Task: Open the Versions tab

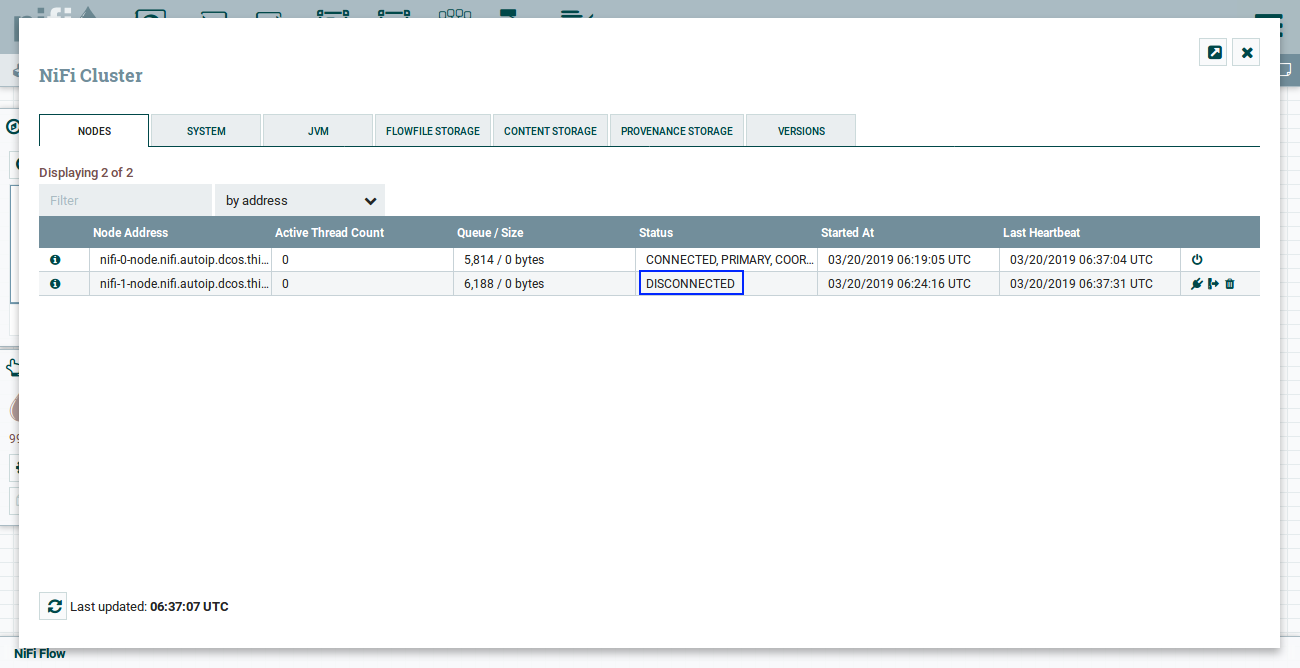Action: [801, 131]
